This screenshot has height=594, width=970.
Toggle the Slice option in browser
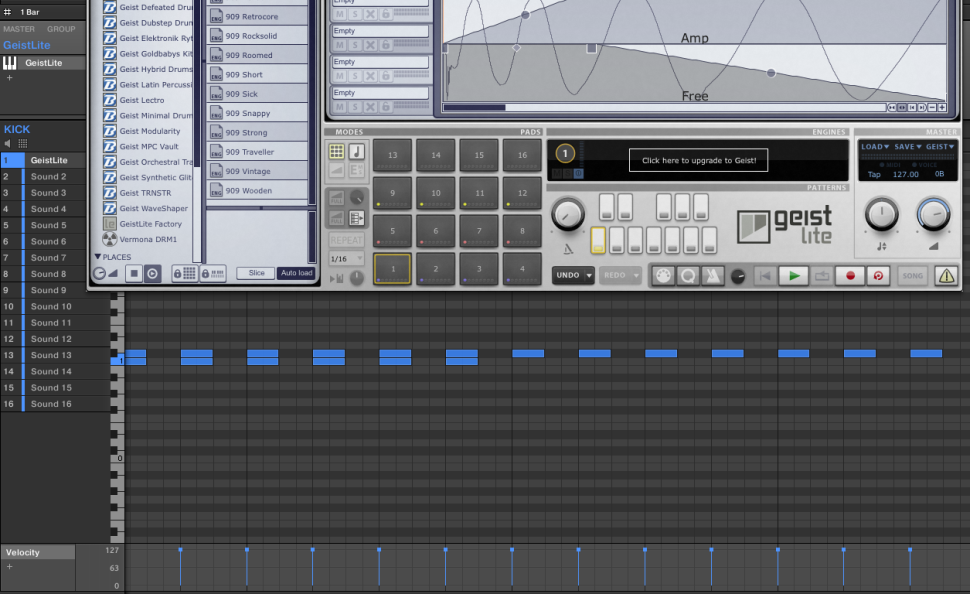pyautogui.click(x=256, y=273)
